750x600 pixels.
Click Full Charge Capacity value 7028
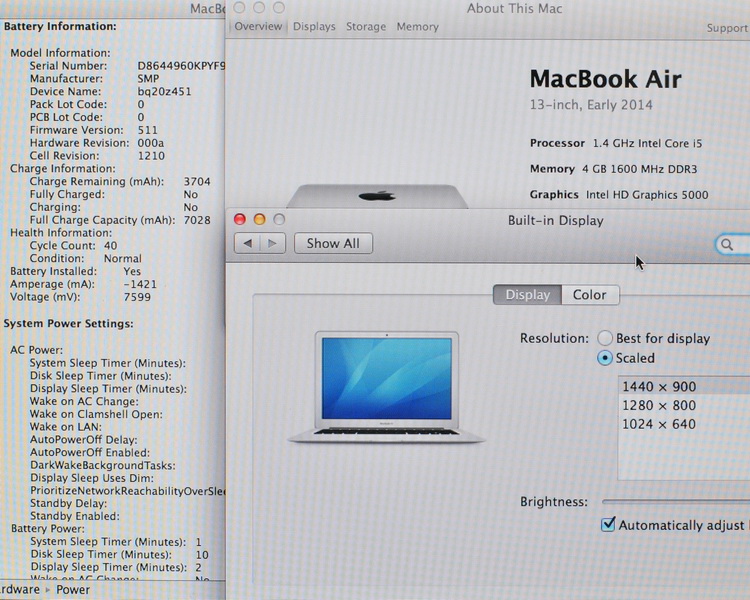197,220
